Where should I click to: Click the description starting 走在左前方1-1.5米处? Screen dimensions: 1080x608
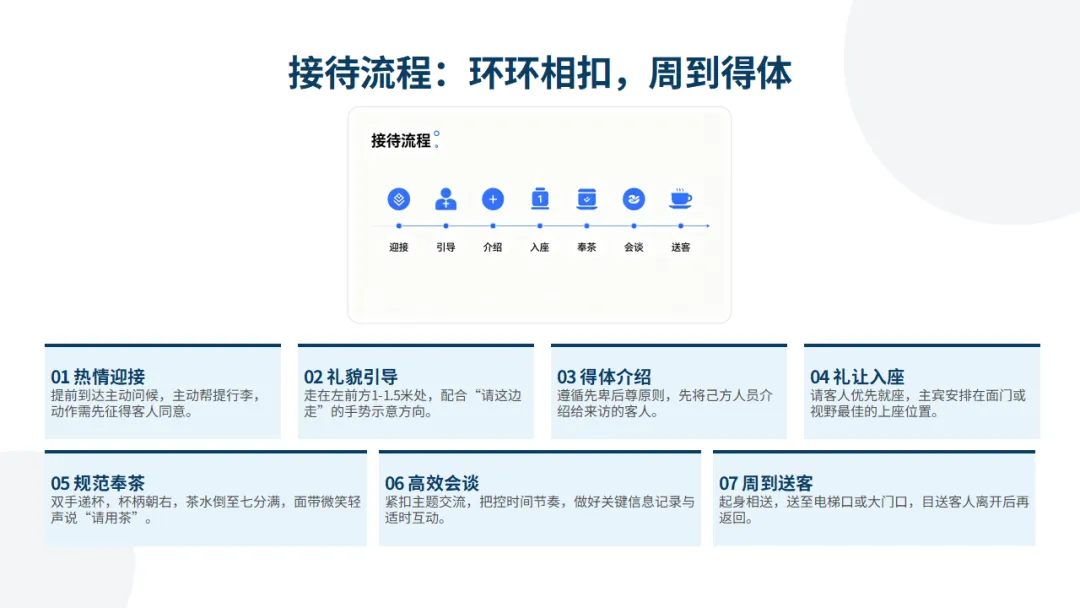point(413,403)
